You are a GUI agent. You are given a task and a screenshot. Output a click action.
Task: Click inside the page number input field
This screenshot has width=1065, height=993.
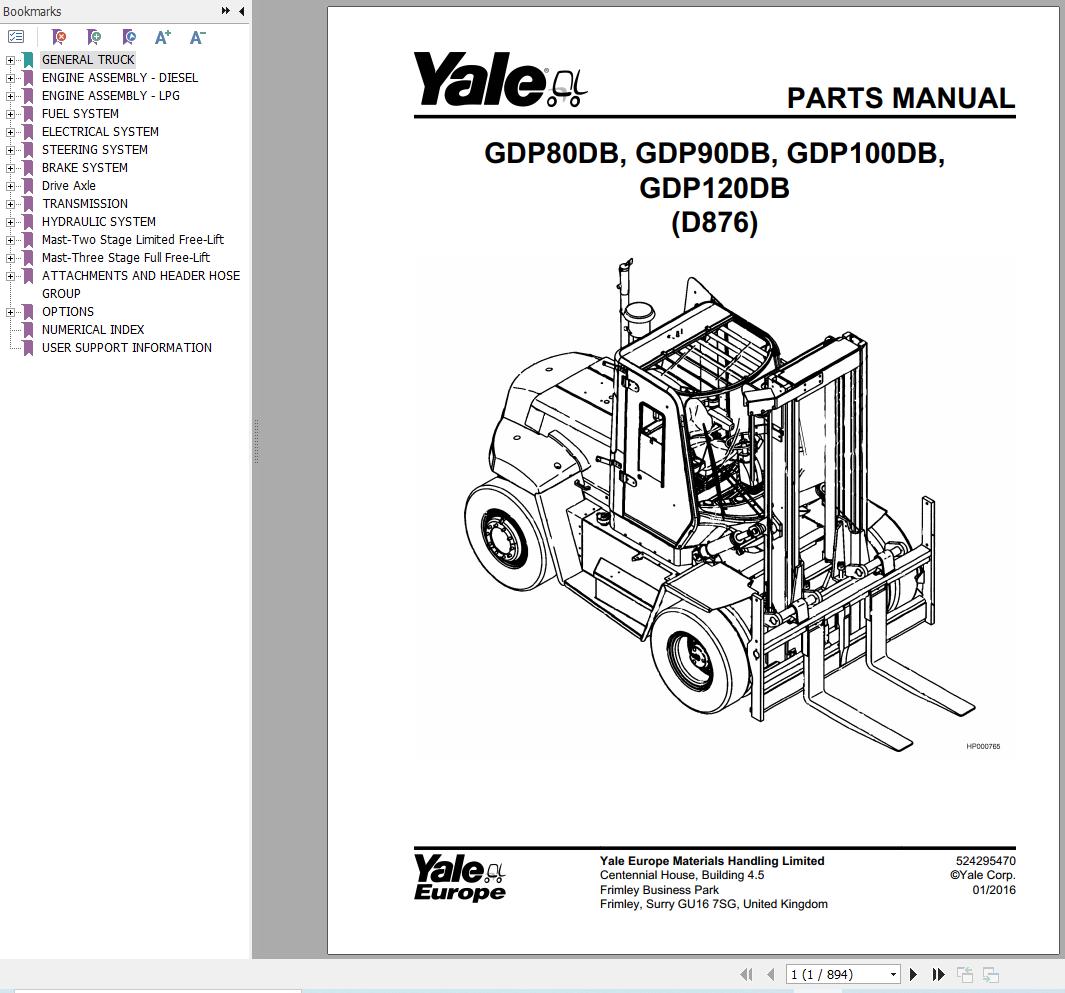[x=830, y=974]
